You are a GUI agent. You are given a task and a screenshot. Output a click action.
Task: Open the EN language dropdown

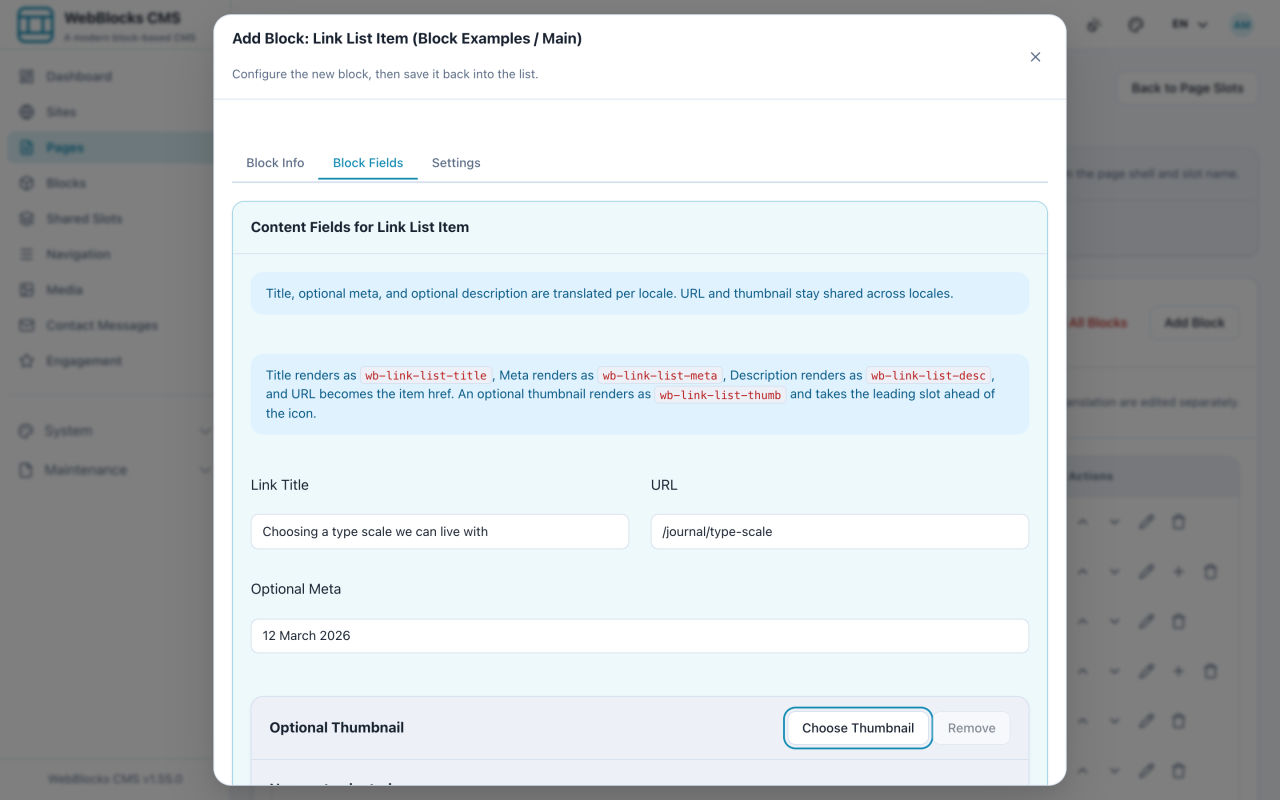tap(1190, 25)
